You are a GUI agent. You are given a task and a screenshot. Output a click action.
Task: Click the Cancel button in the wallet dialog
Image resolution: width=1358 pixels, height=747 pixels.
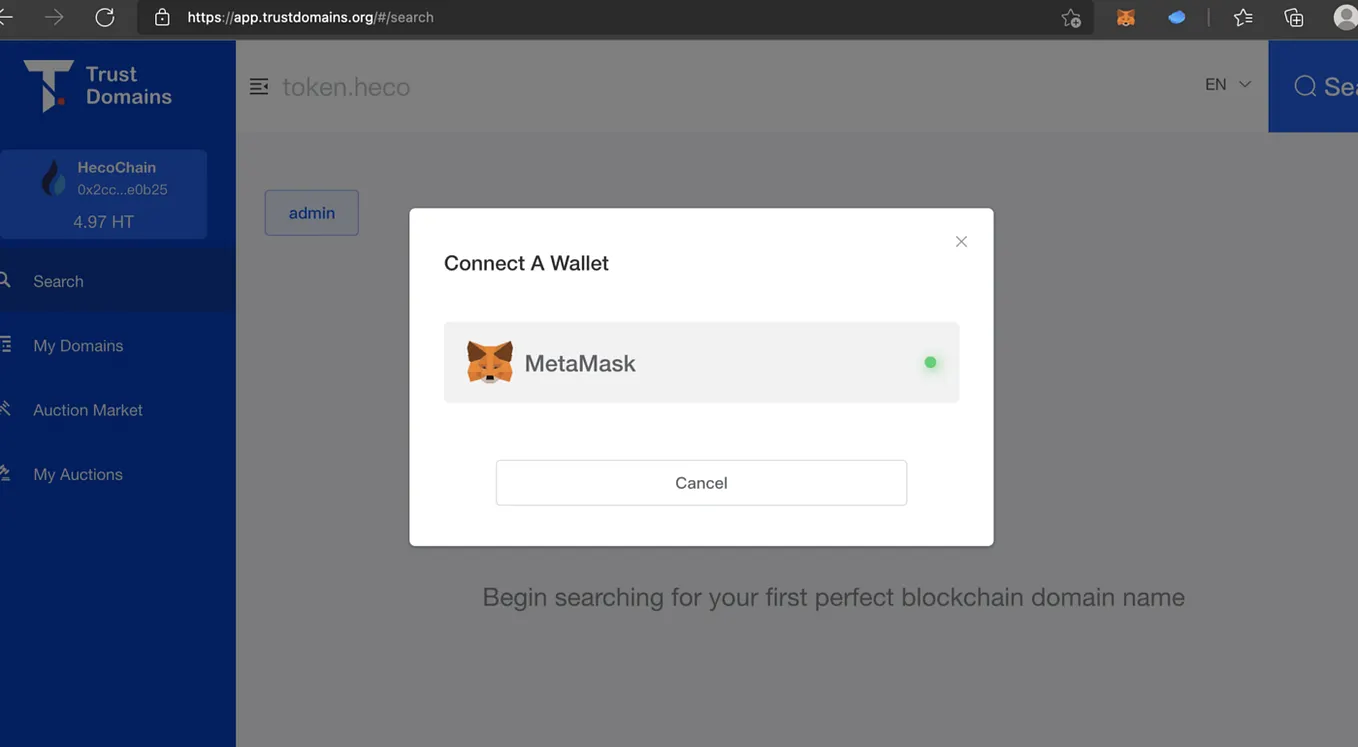700,482
